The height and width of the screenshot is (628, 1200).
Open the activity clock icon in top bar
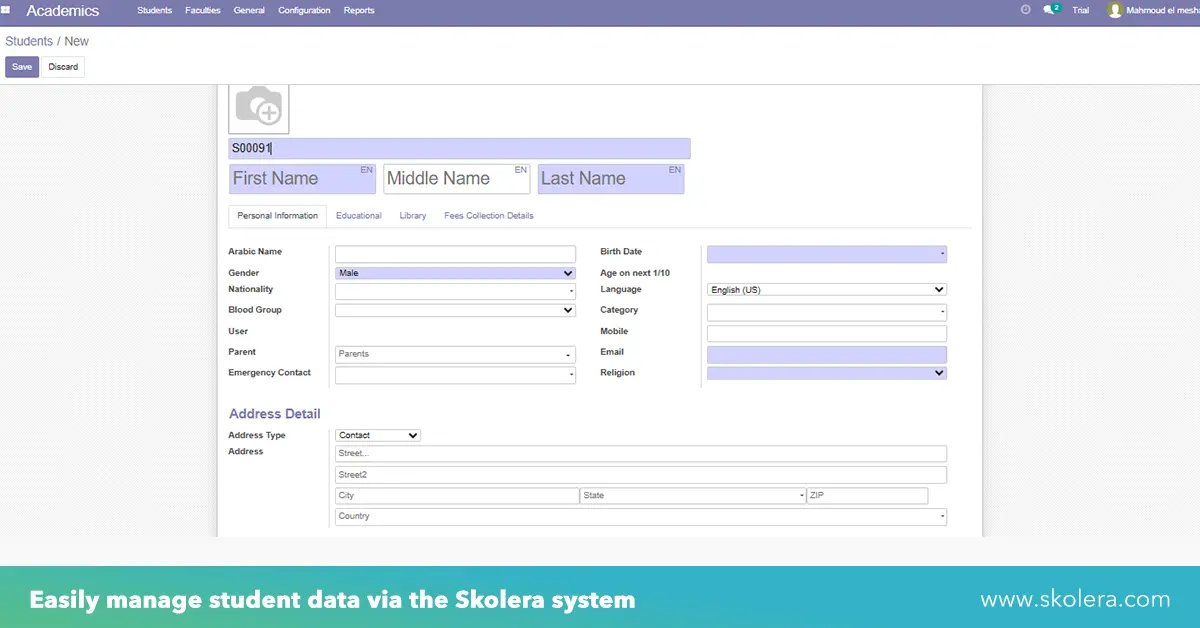[1024, 10]
